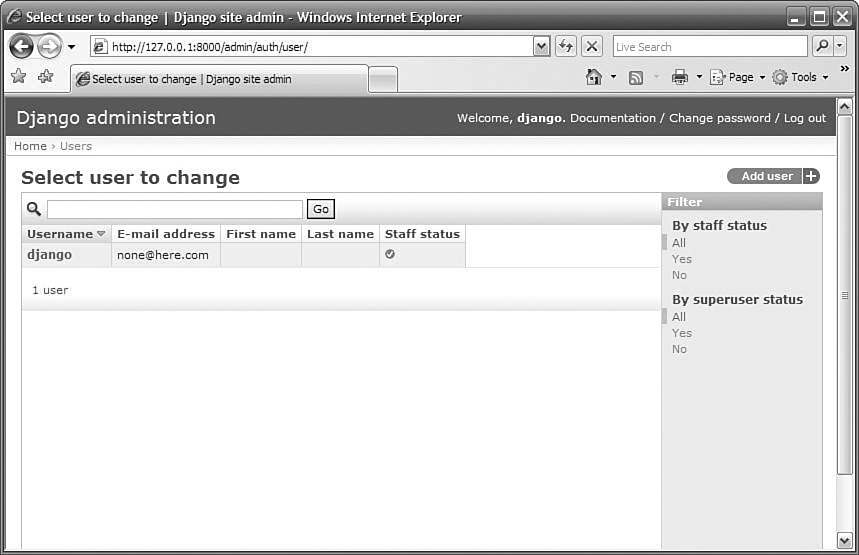
Task: Open the Page menu
Action: tap(737, 77)
